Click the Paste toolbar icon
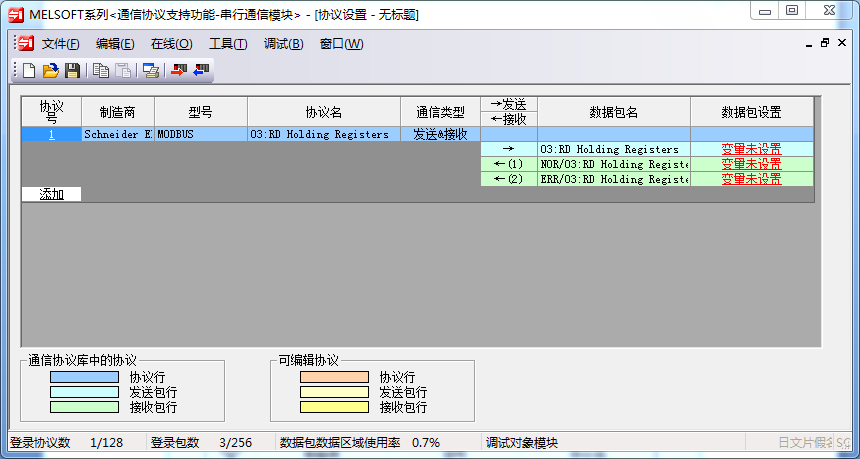The height and width of the screenshot is (459, 860). click(122, 71)
